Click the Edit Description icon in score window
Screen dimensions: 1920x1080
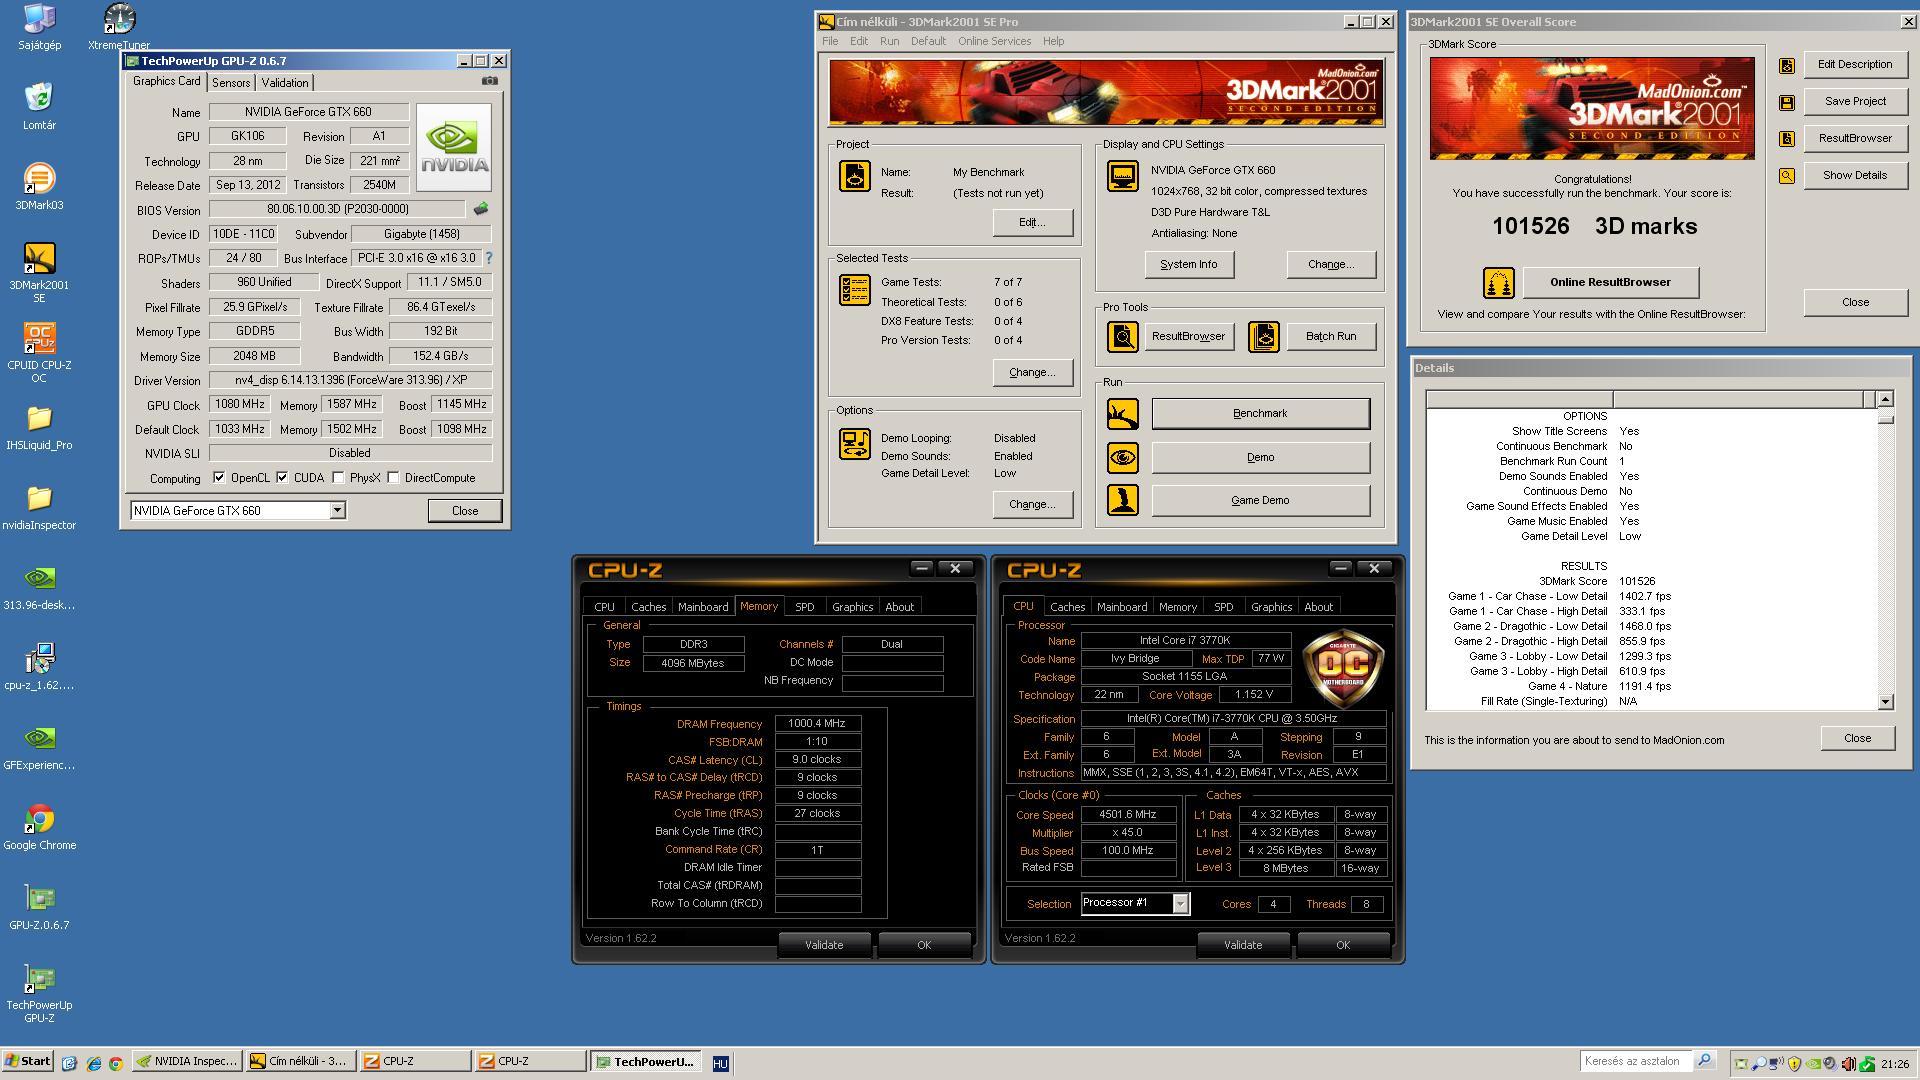[1787, 66]
